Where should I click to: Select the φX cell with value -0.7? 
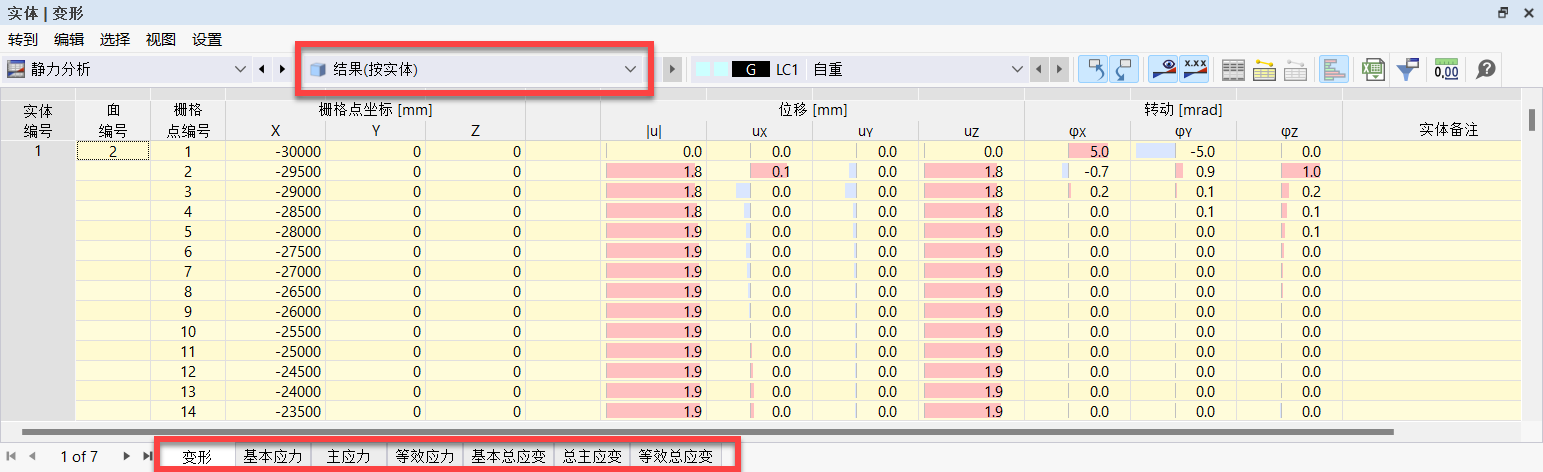pos(1077,171)
